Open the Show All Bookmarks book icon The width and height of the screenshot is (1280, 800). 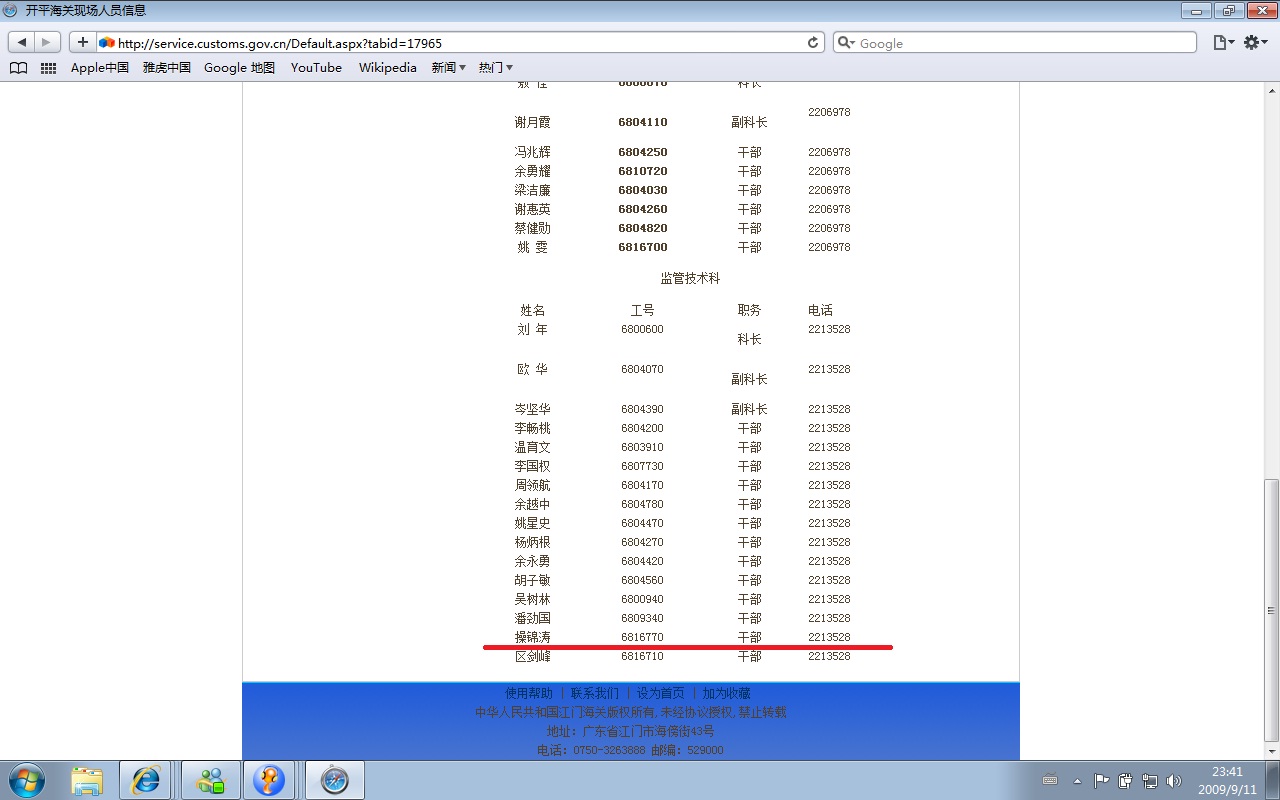[18, 68]
